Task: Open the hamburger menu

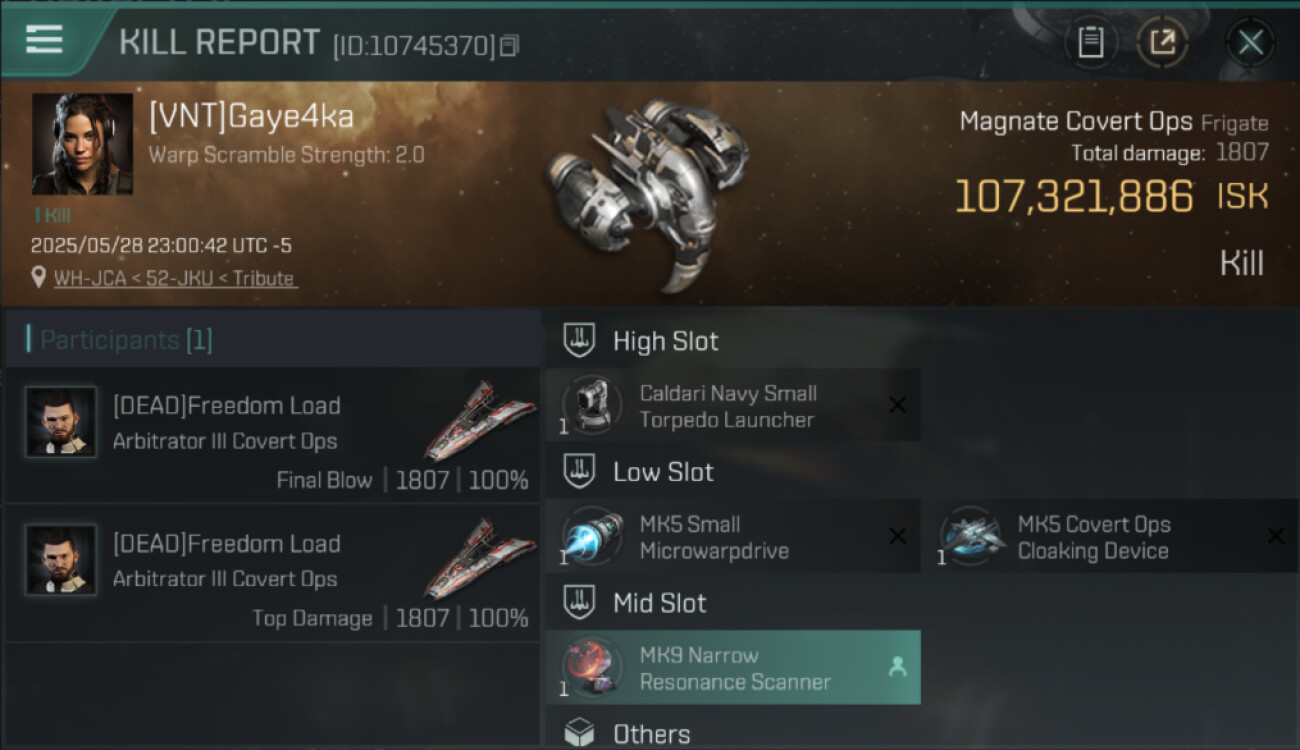Action: (x=44, y=40)
